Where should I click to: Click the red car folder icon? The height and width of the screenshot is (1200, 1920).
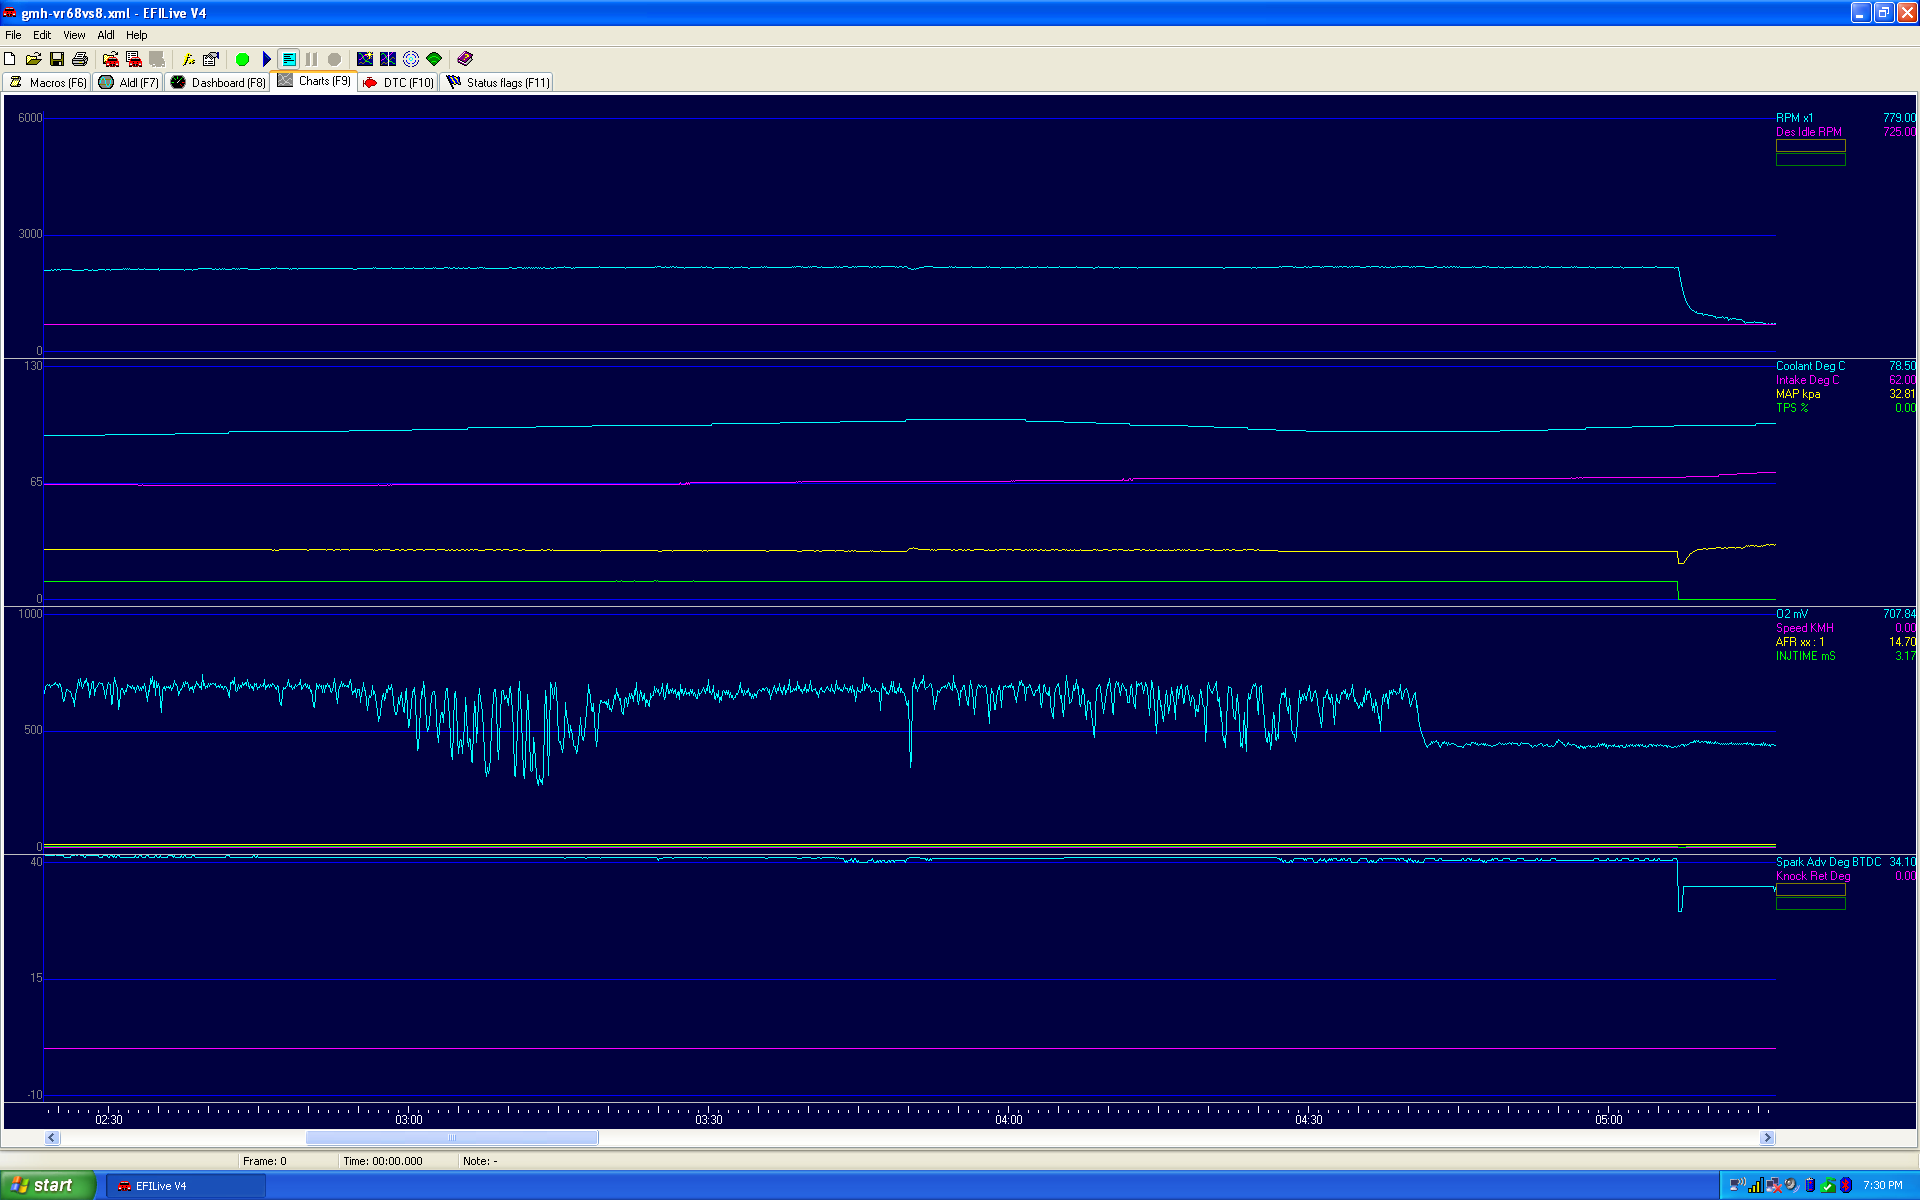[x=111, y=59]
